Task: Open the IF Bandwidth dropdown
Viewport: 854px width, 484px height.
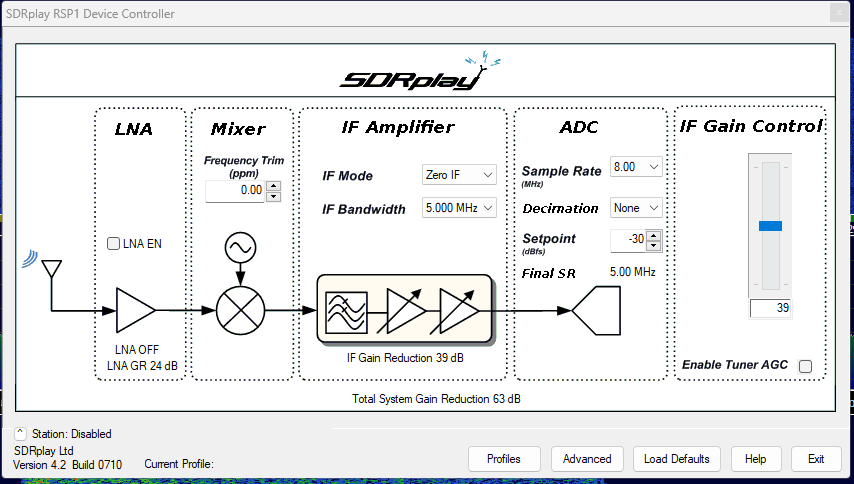Action: point(459,208)
